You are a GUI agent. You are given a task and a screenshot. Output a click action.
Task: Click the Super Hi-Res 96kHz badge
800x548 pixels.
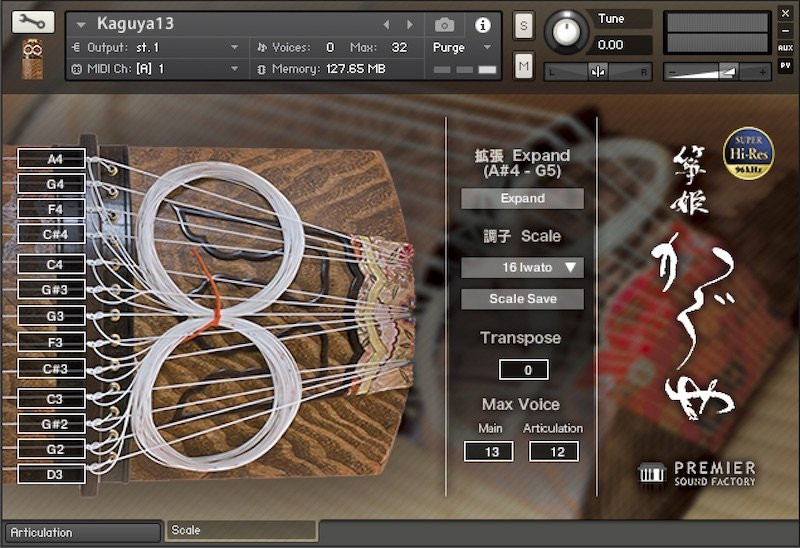pos(748,153)
